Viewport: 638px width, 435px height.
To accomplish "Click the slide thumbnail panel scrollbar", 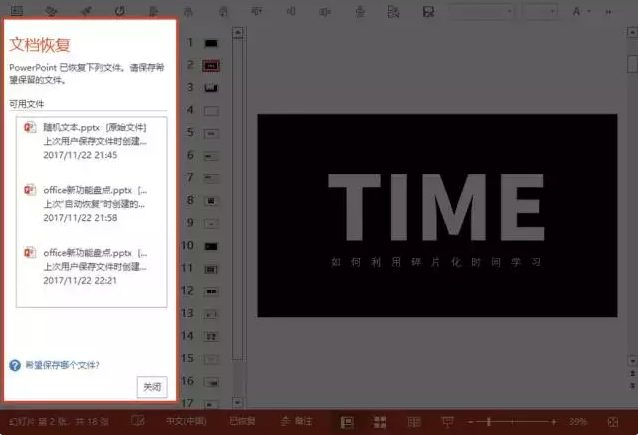I will [237, 200].
